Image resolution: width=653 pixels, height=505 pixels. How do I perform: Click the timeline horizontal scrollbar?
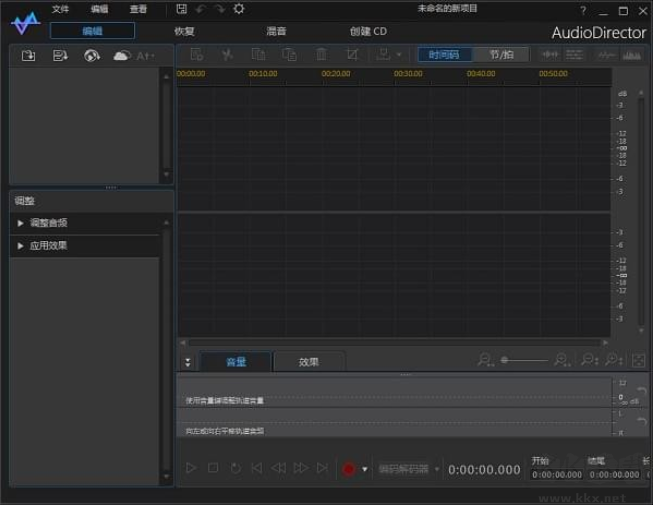point(396,343)
